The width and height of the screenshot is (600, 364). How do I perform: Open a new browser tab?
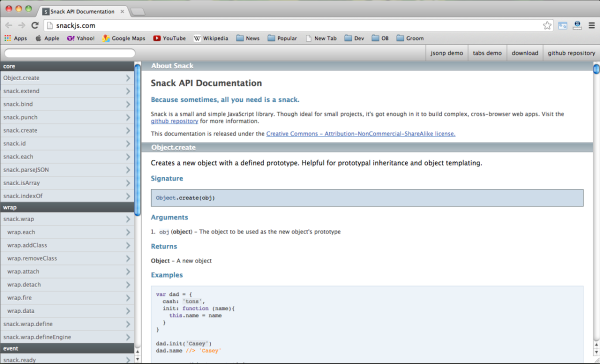[x=137, y=12]
